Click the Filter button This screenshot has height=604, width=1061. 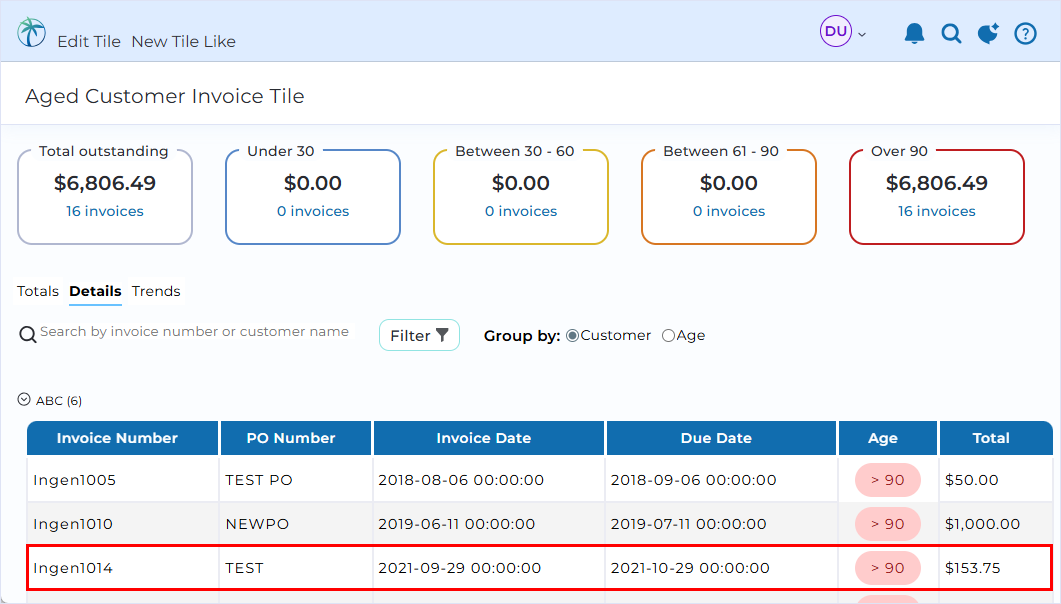pos(419,335)
